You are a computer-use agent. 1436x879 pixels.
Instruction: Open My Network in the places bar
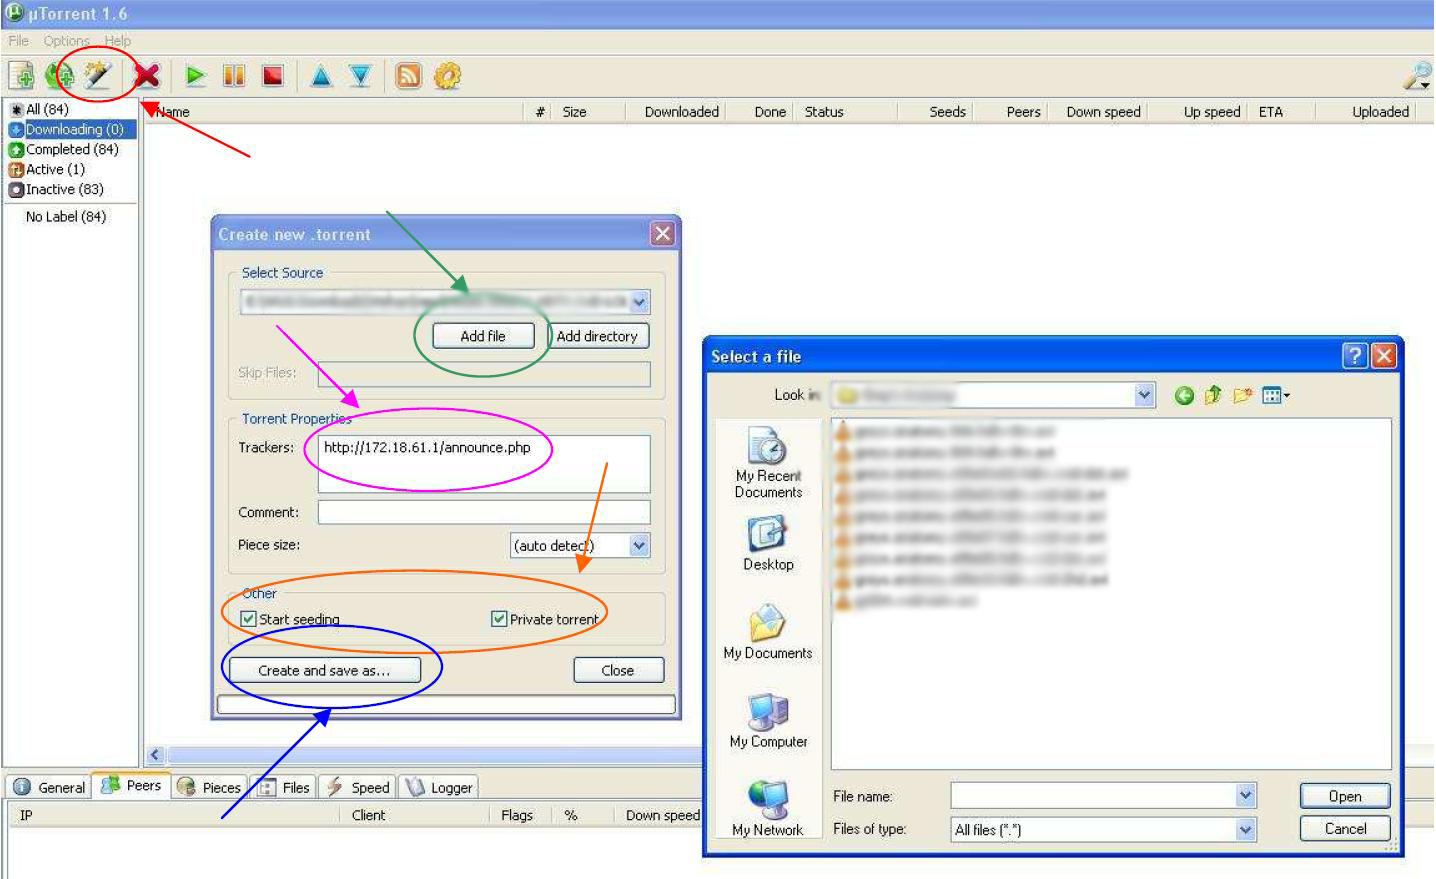pos(768,808)
